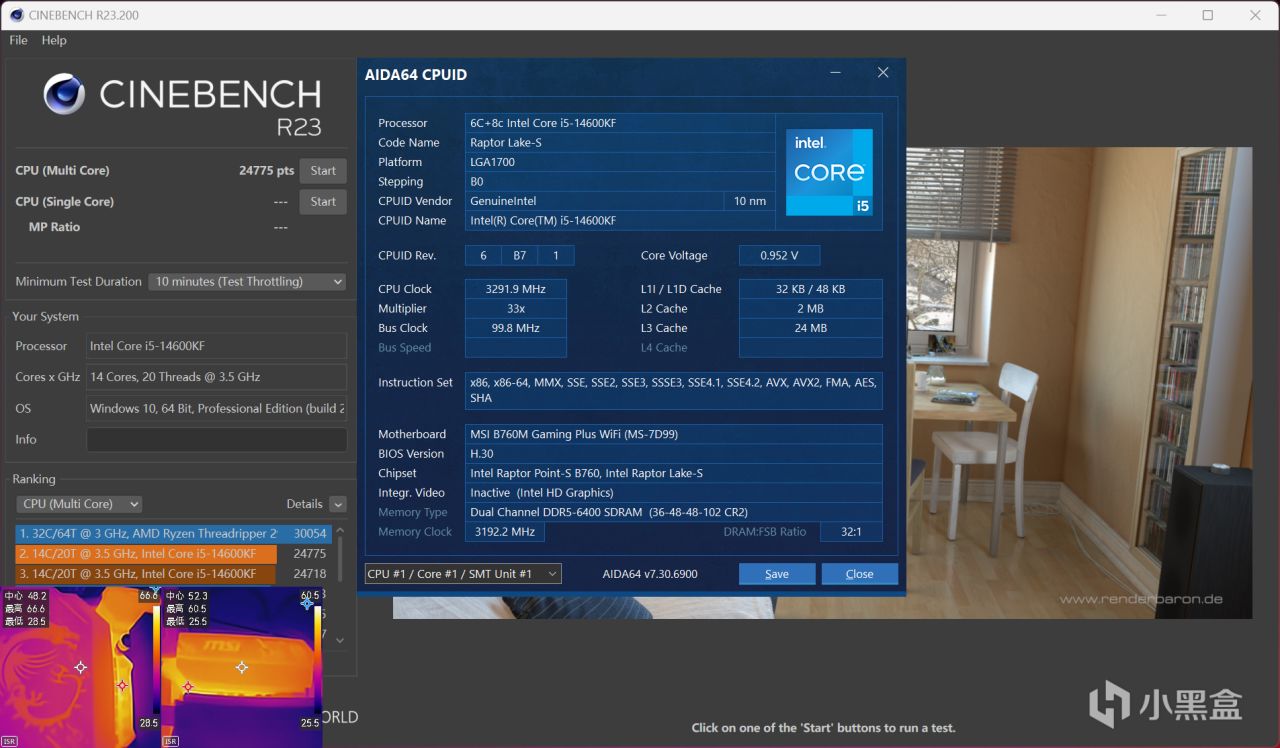Click the left thermal image with dragon
This screenshot has height=748, width=1280.
78,667
